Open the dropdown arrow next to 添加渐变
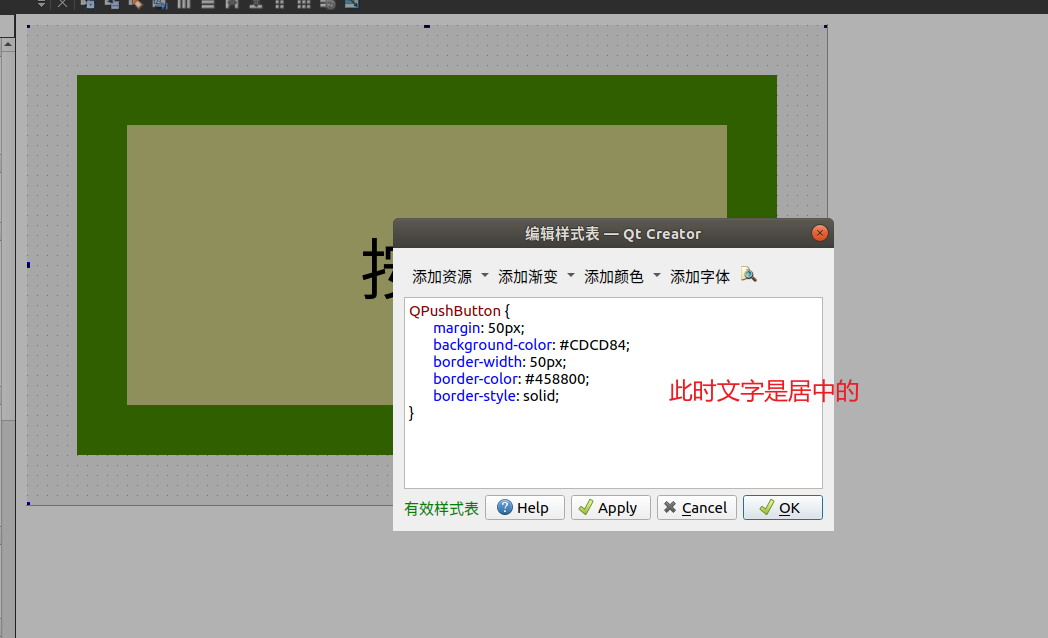The image size is (1048, 638). pos(571,275)
